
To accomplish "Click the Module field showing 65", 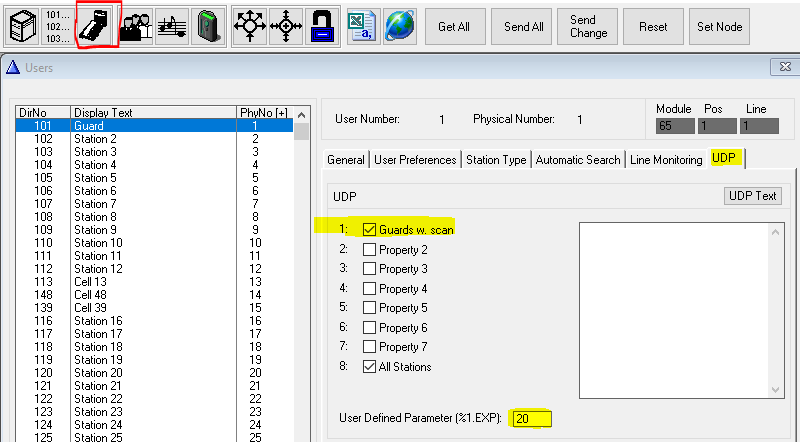I will coord(675,126).
